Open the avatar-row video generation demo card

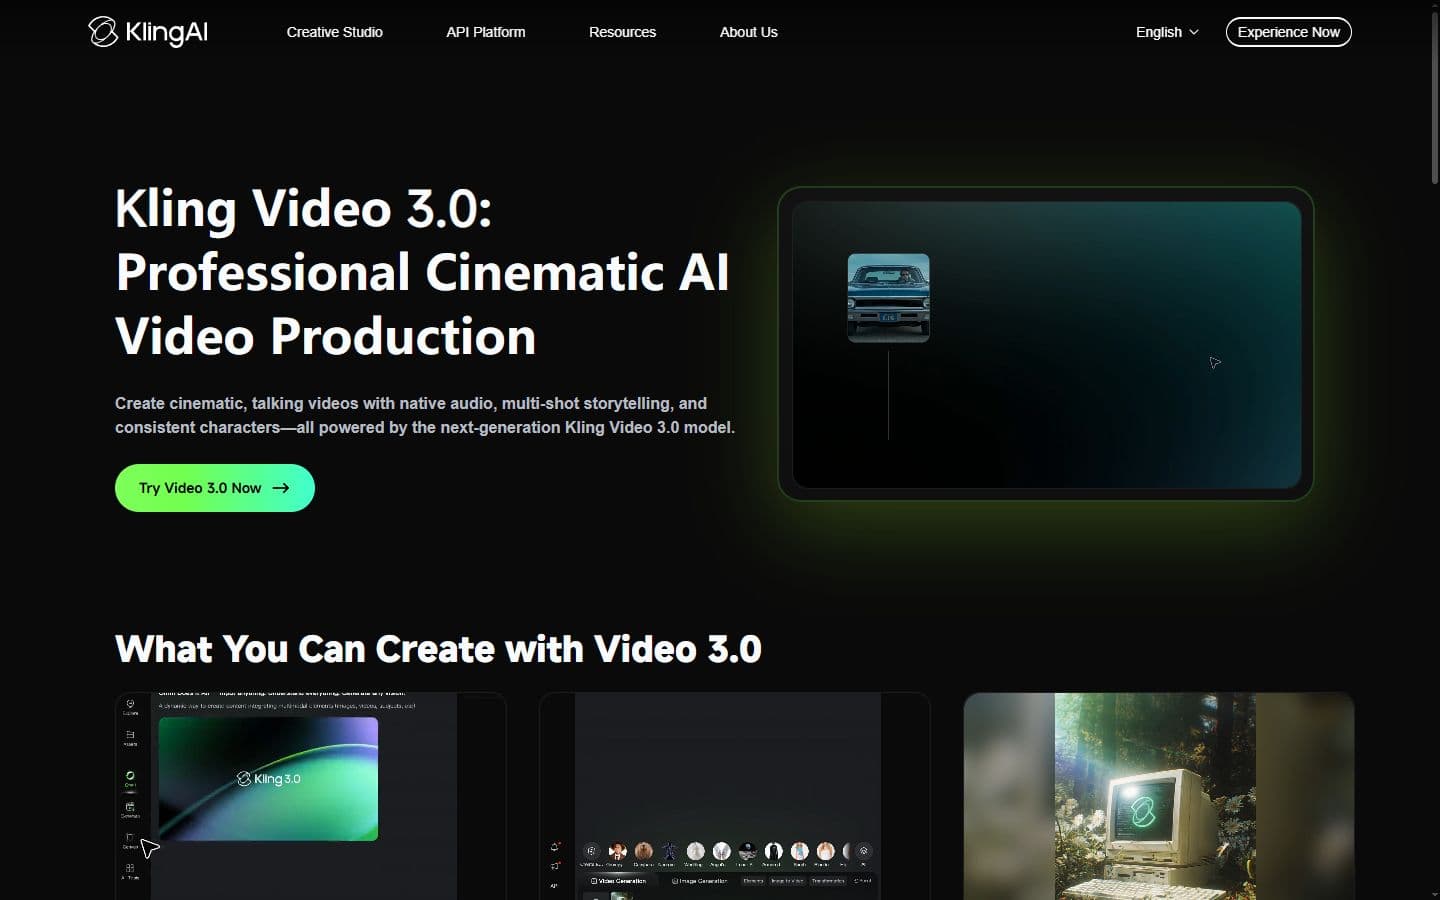tap(734, 796)
